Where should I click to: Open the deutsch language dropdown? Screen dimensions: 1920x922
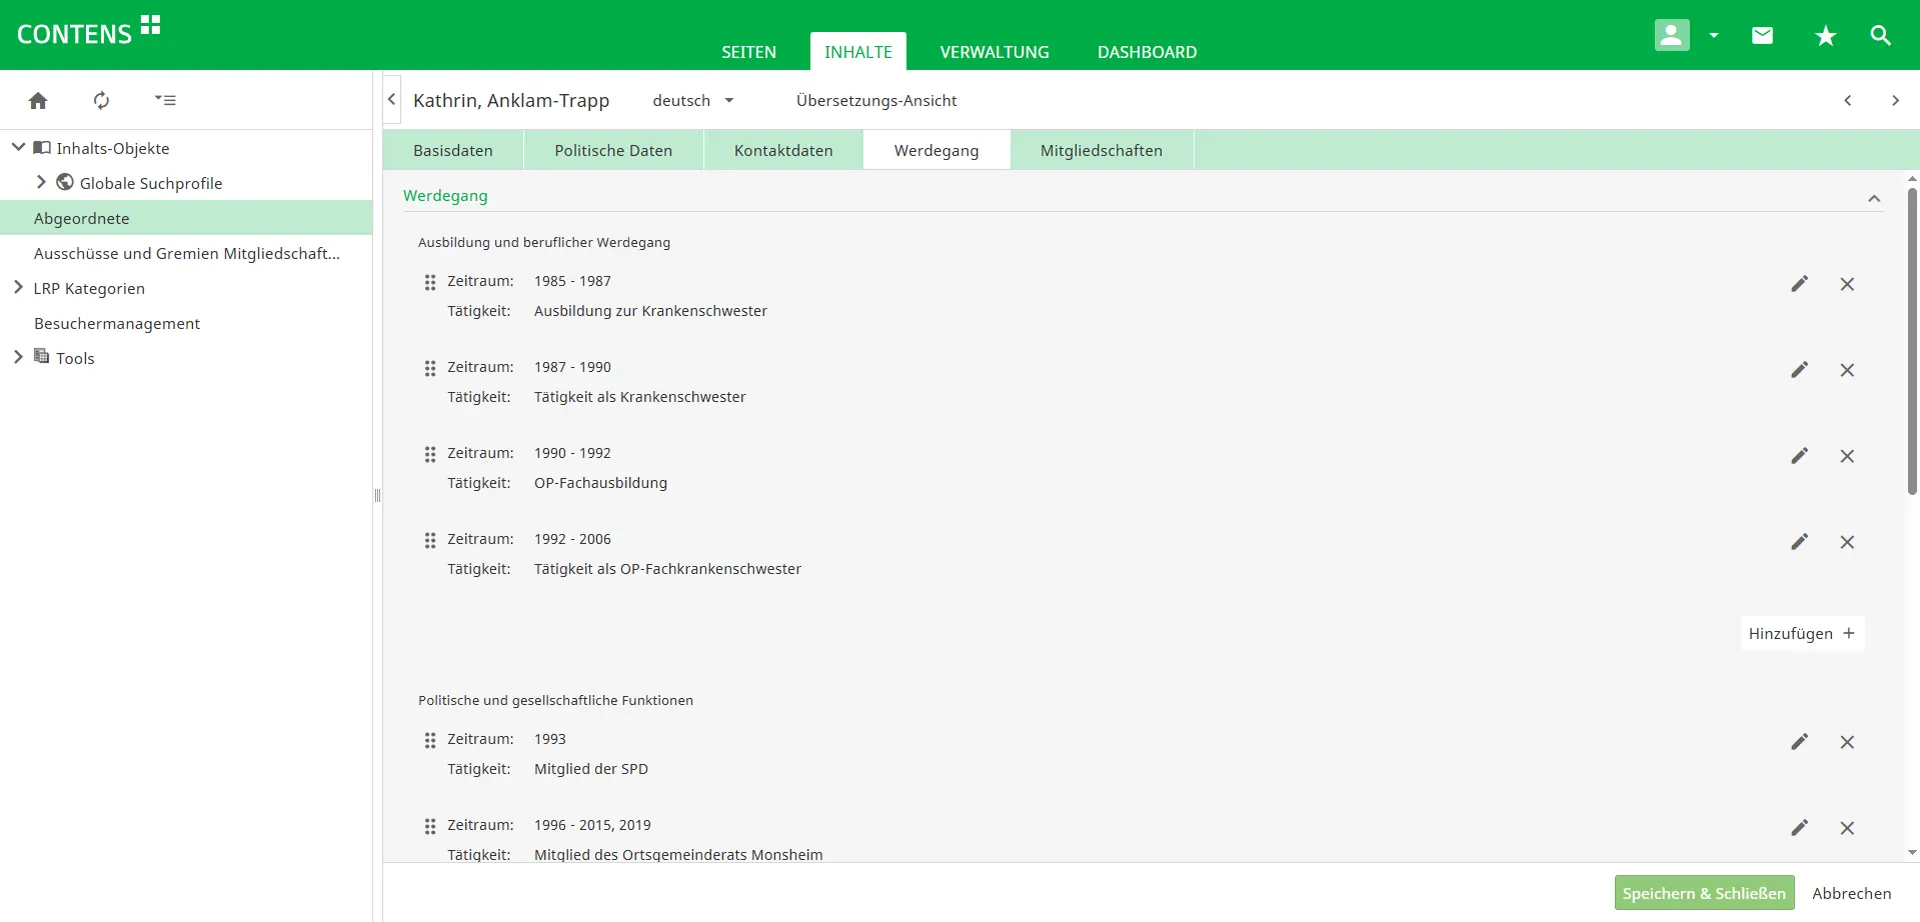click(x=693, y=100)
